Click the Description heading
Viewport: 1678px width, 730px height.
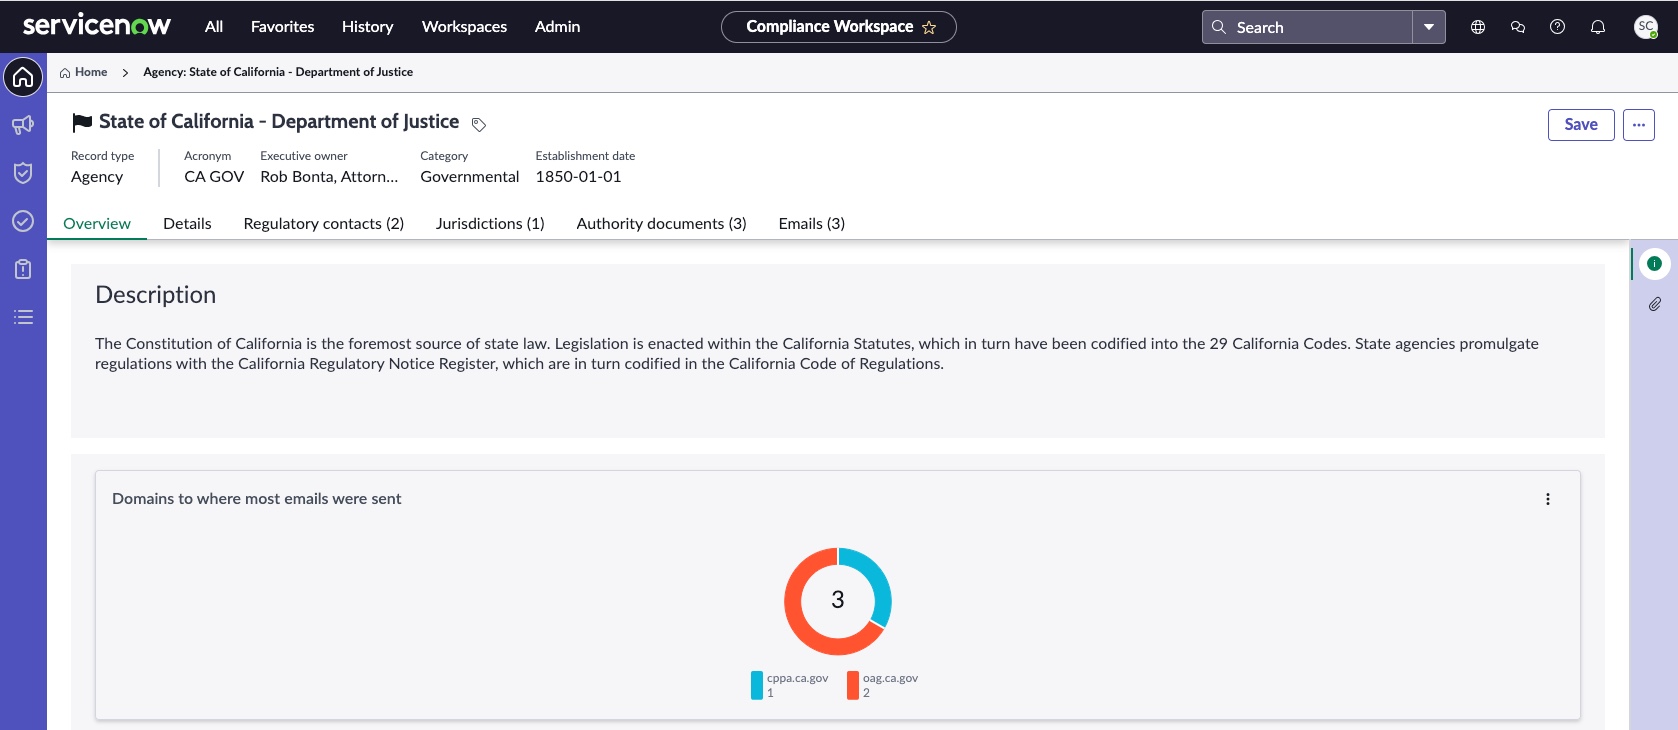coord(155,295)
